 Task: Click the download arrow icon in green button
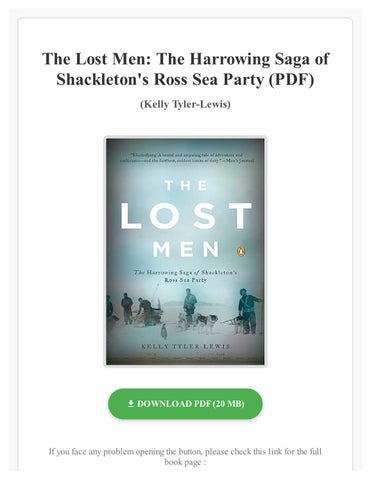[x=131, y=404]
